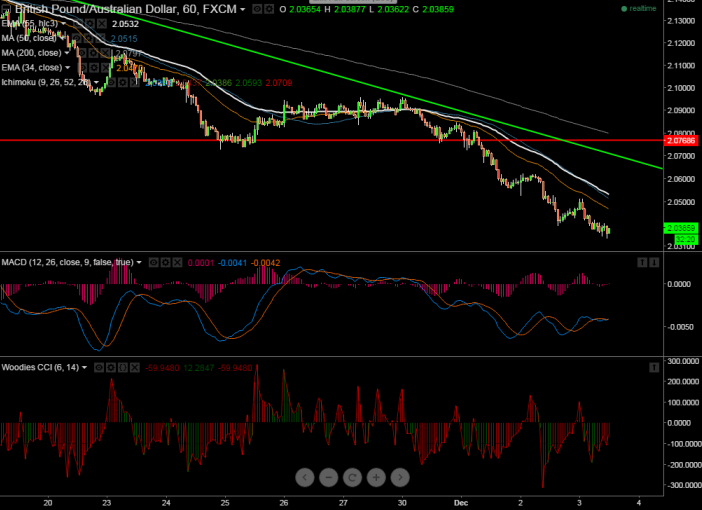Screen dimensions: 702x510
Task: Hide the MA (200, close) line
Action: point(81,53)
